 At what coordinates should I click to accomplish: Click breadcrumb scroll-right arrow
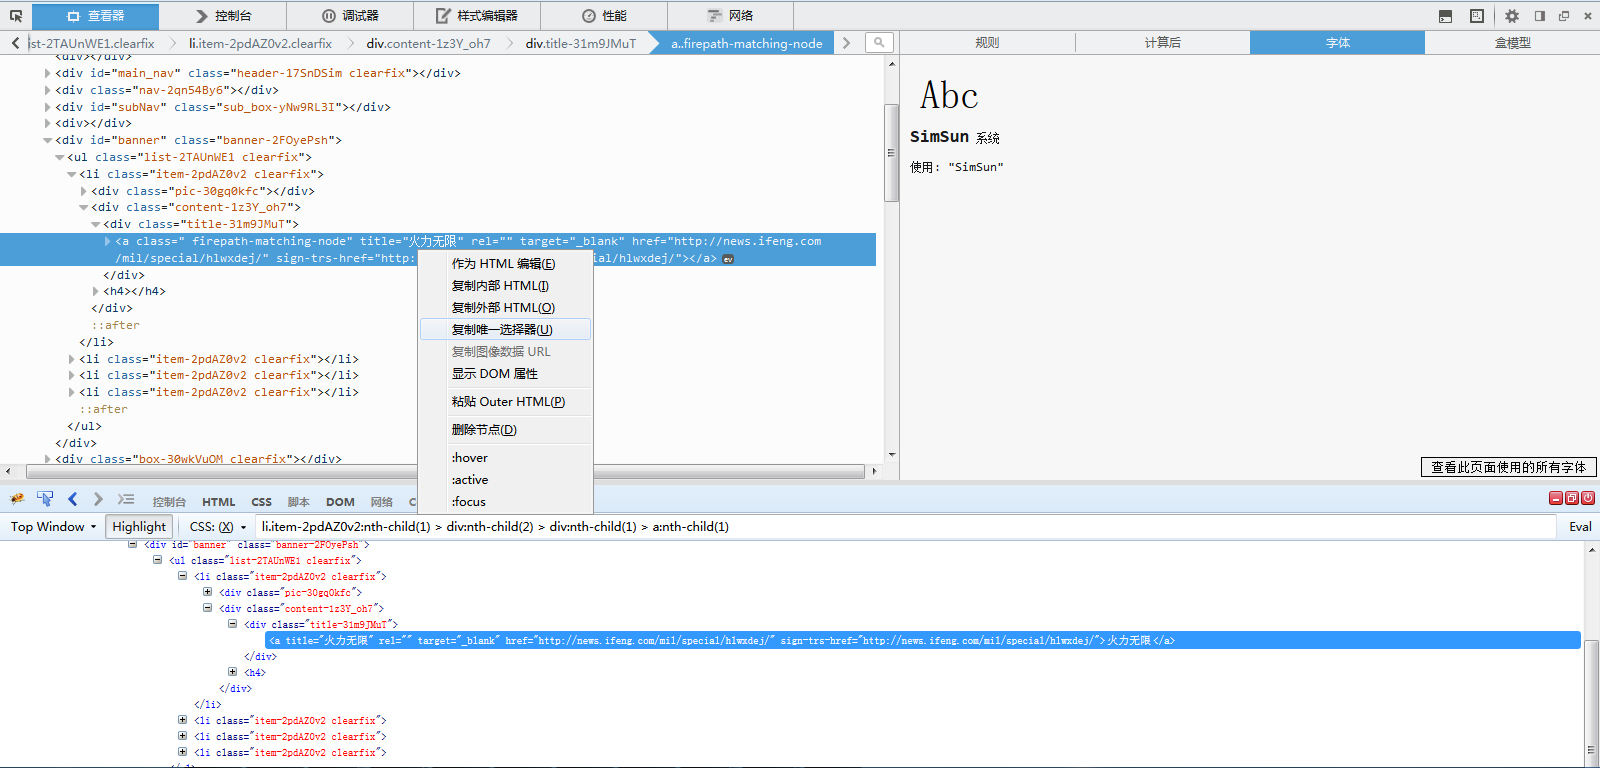click(847, 43)
